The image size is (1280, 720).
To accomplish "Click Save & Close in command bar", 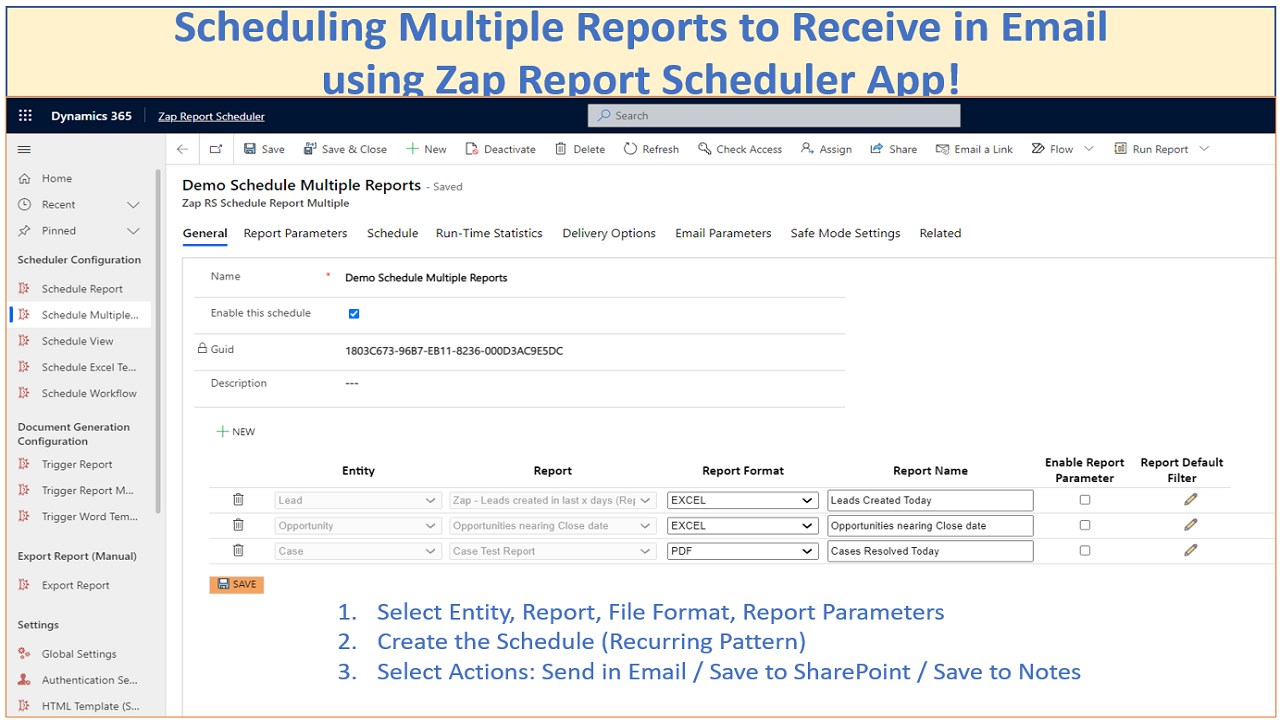I will [345, 149].
